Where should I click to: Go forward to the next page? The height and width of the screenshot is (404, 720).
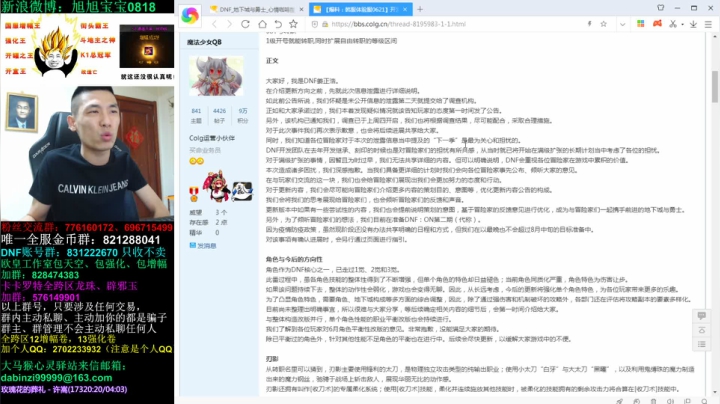pyautogui.click(x=229, y=24)
